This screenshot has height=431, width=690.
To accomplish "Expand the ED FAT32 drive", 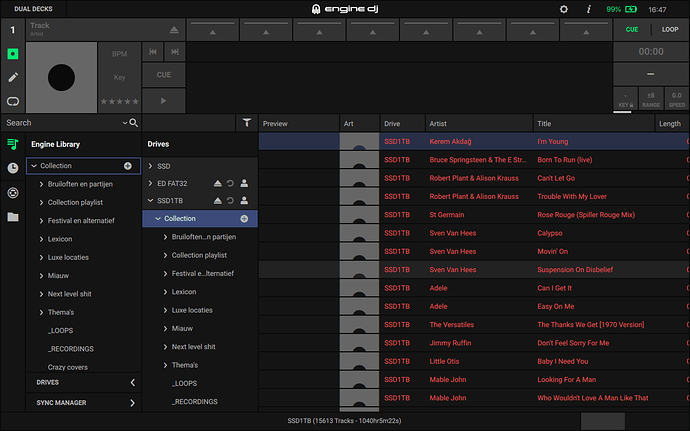I will 150,183.
